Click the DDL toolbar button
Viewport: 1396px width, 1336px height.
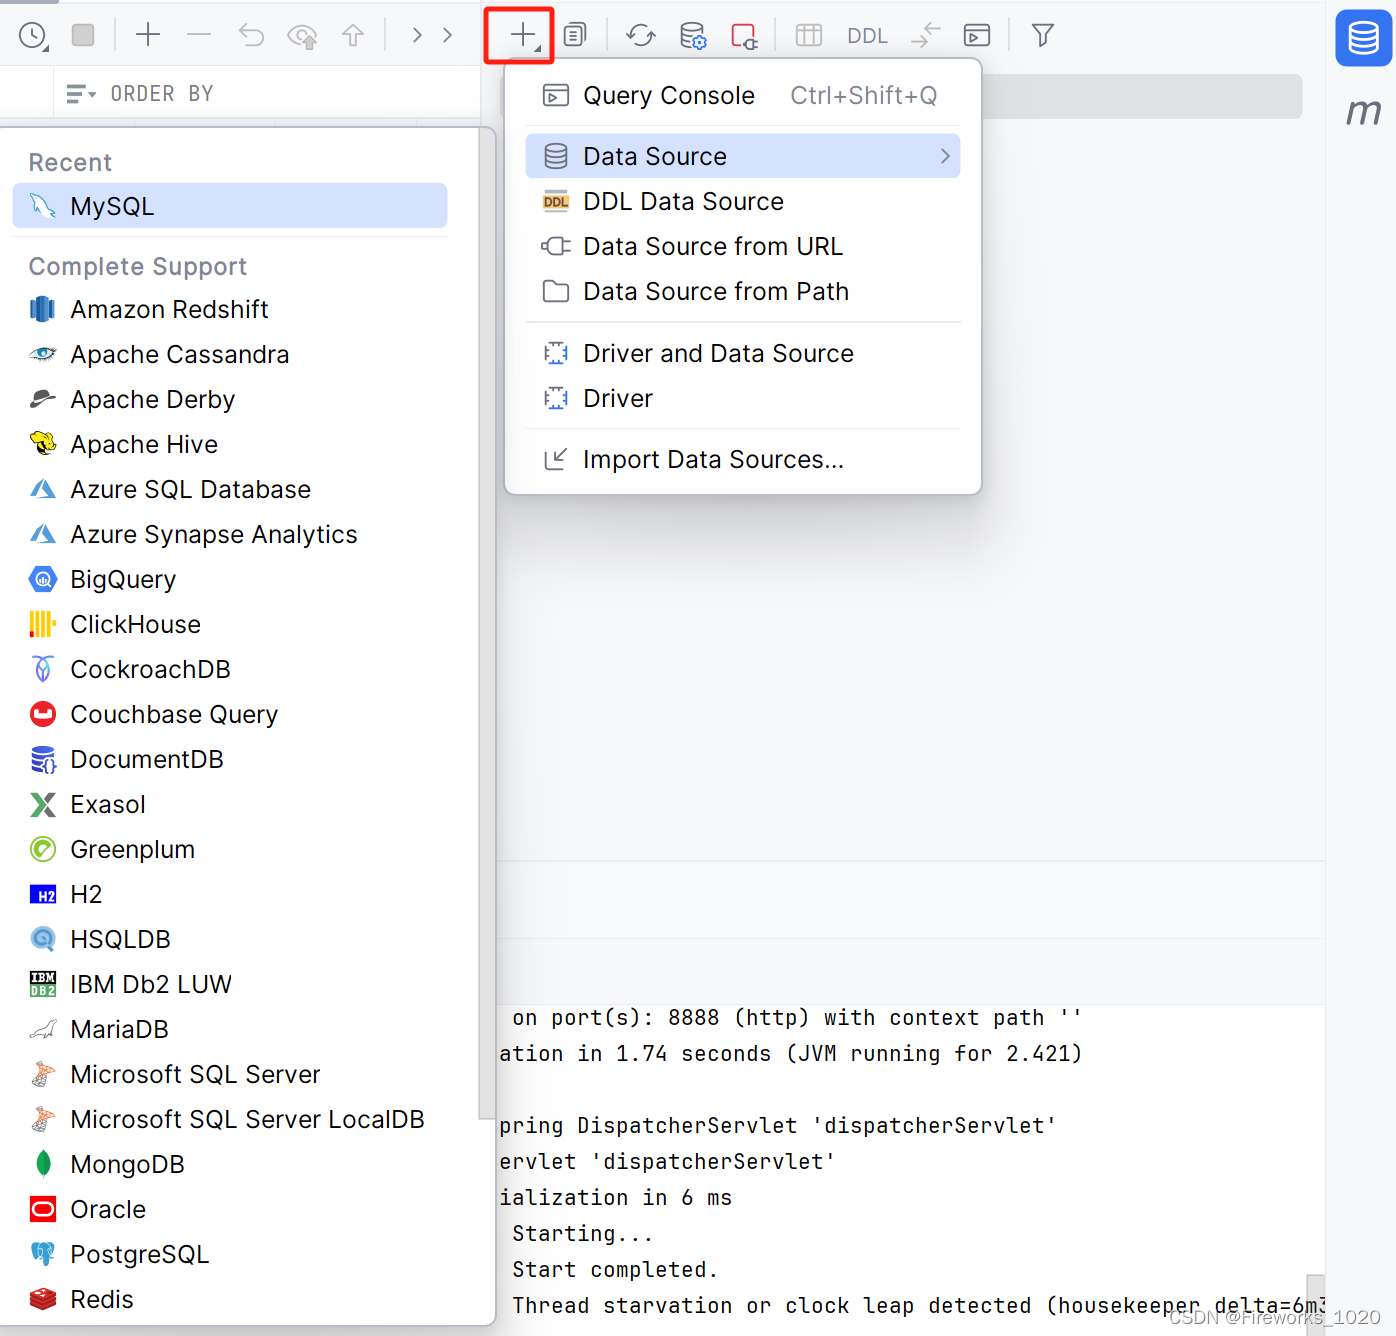pos(867,36)
